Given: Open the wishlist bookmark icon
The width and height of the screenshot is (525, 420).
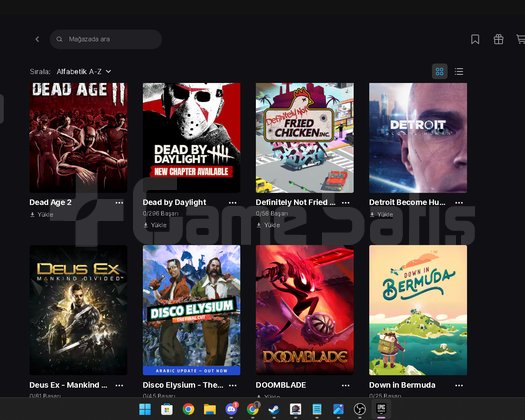Looking at the screenshot, I should coord(475,39).
